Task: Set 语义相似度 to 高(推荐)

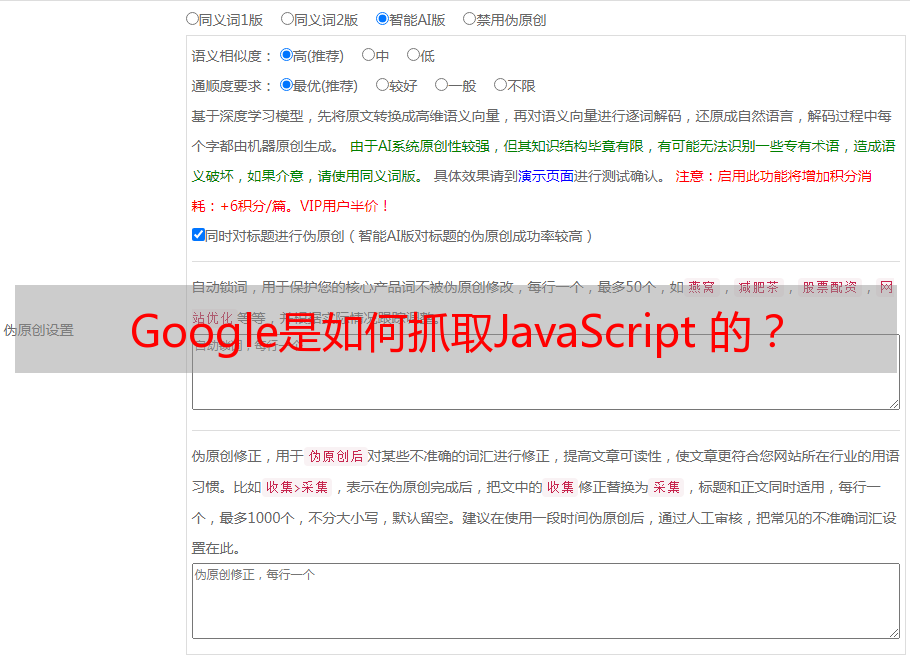Action: pos(286,55)
